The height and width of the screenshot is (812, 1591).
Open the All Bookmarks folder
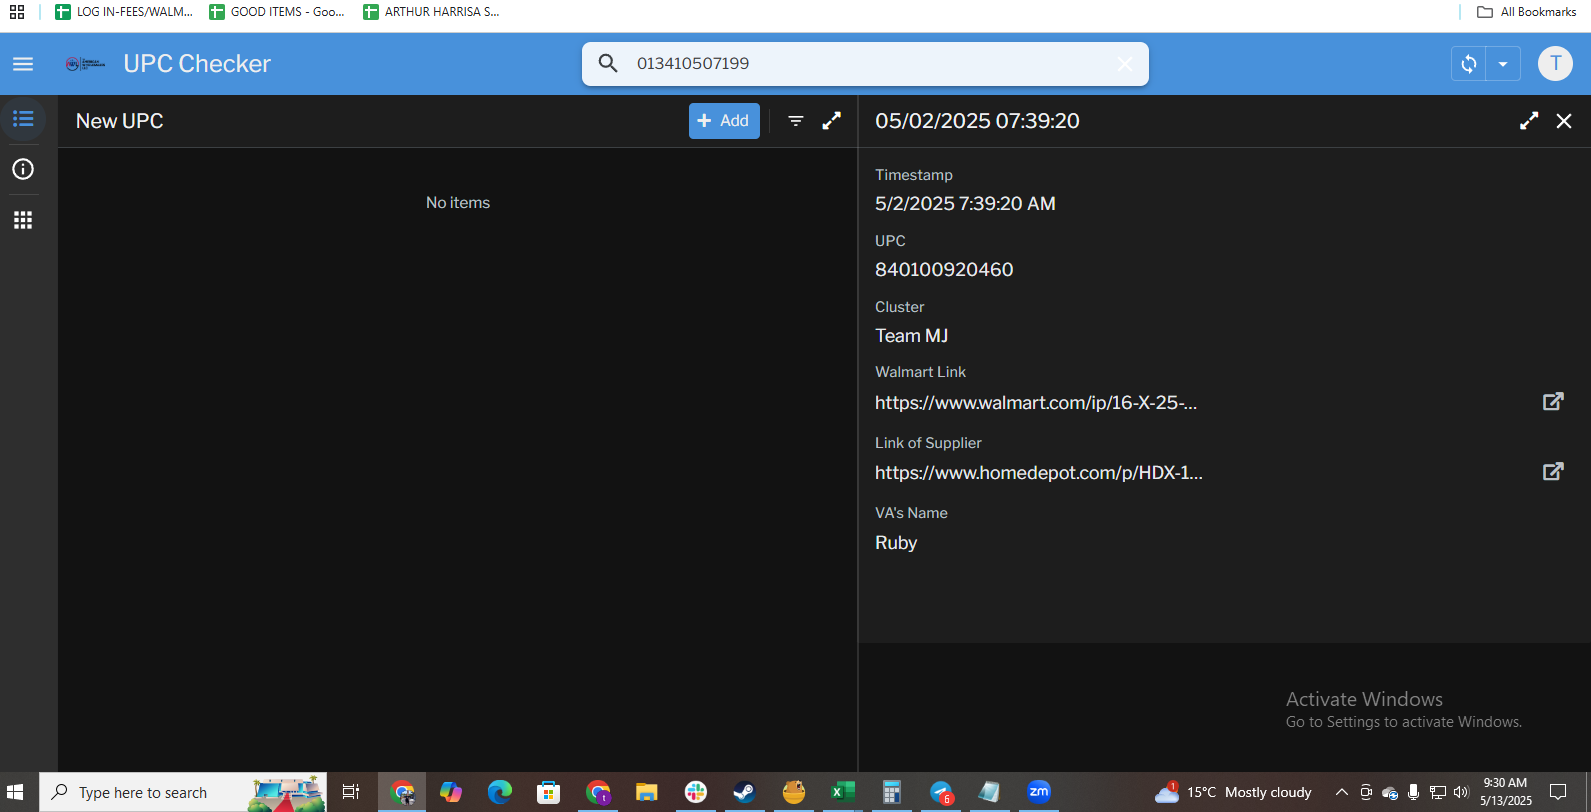click(1527, 12)
